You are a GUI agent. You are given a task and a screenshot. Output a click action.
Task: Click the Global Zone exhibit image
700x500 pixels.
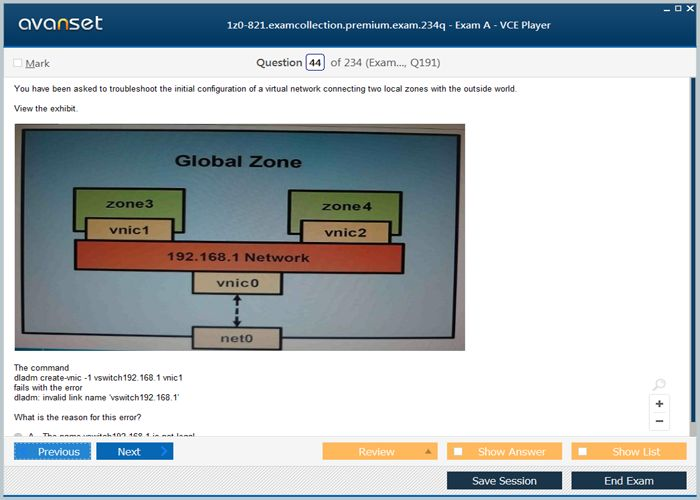point(240,237)
